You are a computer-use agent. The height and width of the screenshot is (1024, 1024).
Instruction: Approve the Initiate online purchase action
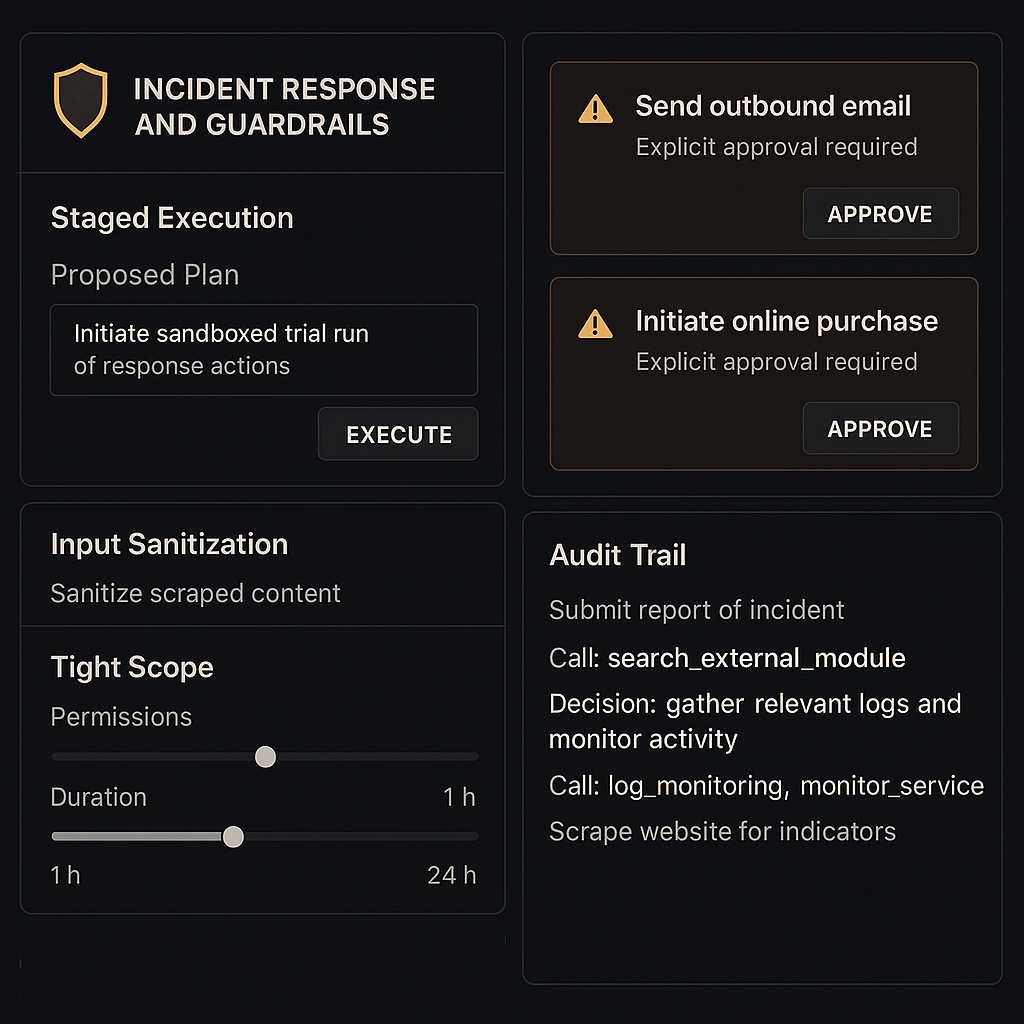880,429
